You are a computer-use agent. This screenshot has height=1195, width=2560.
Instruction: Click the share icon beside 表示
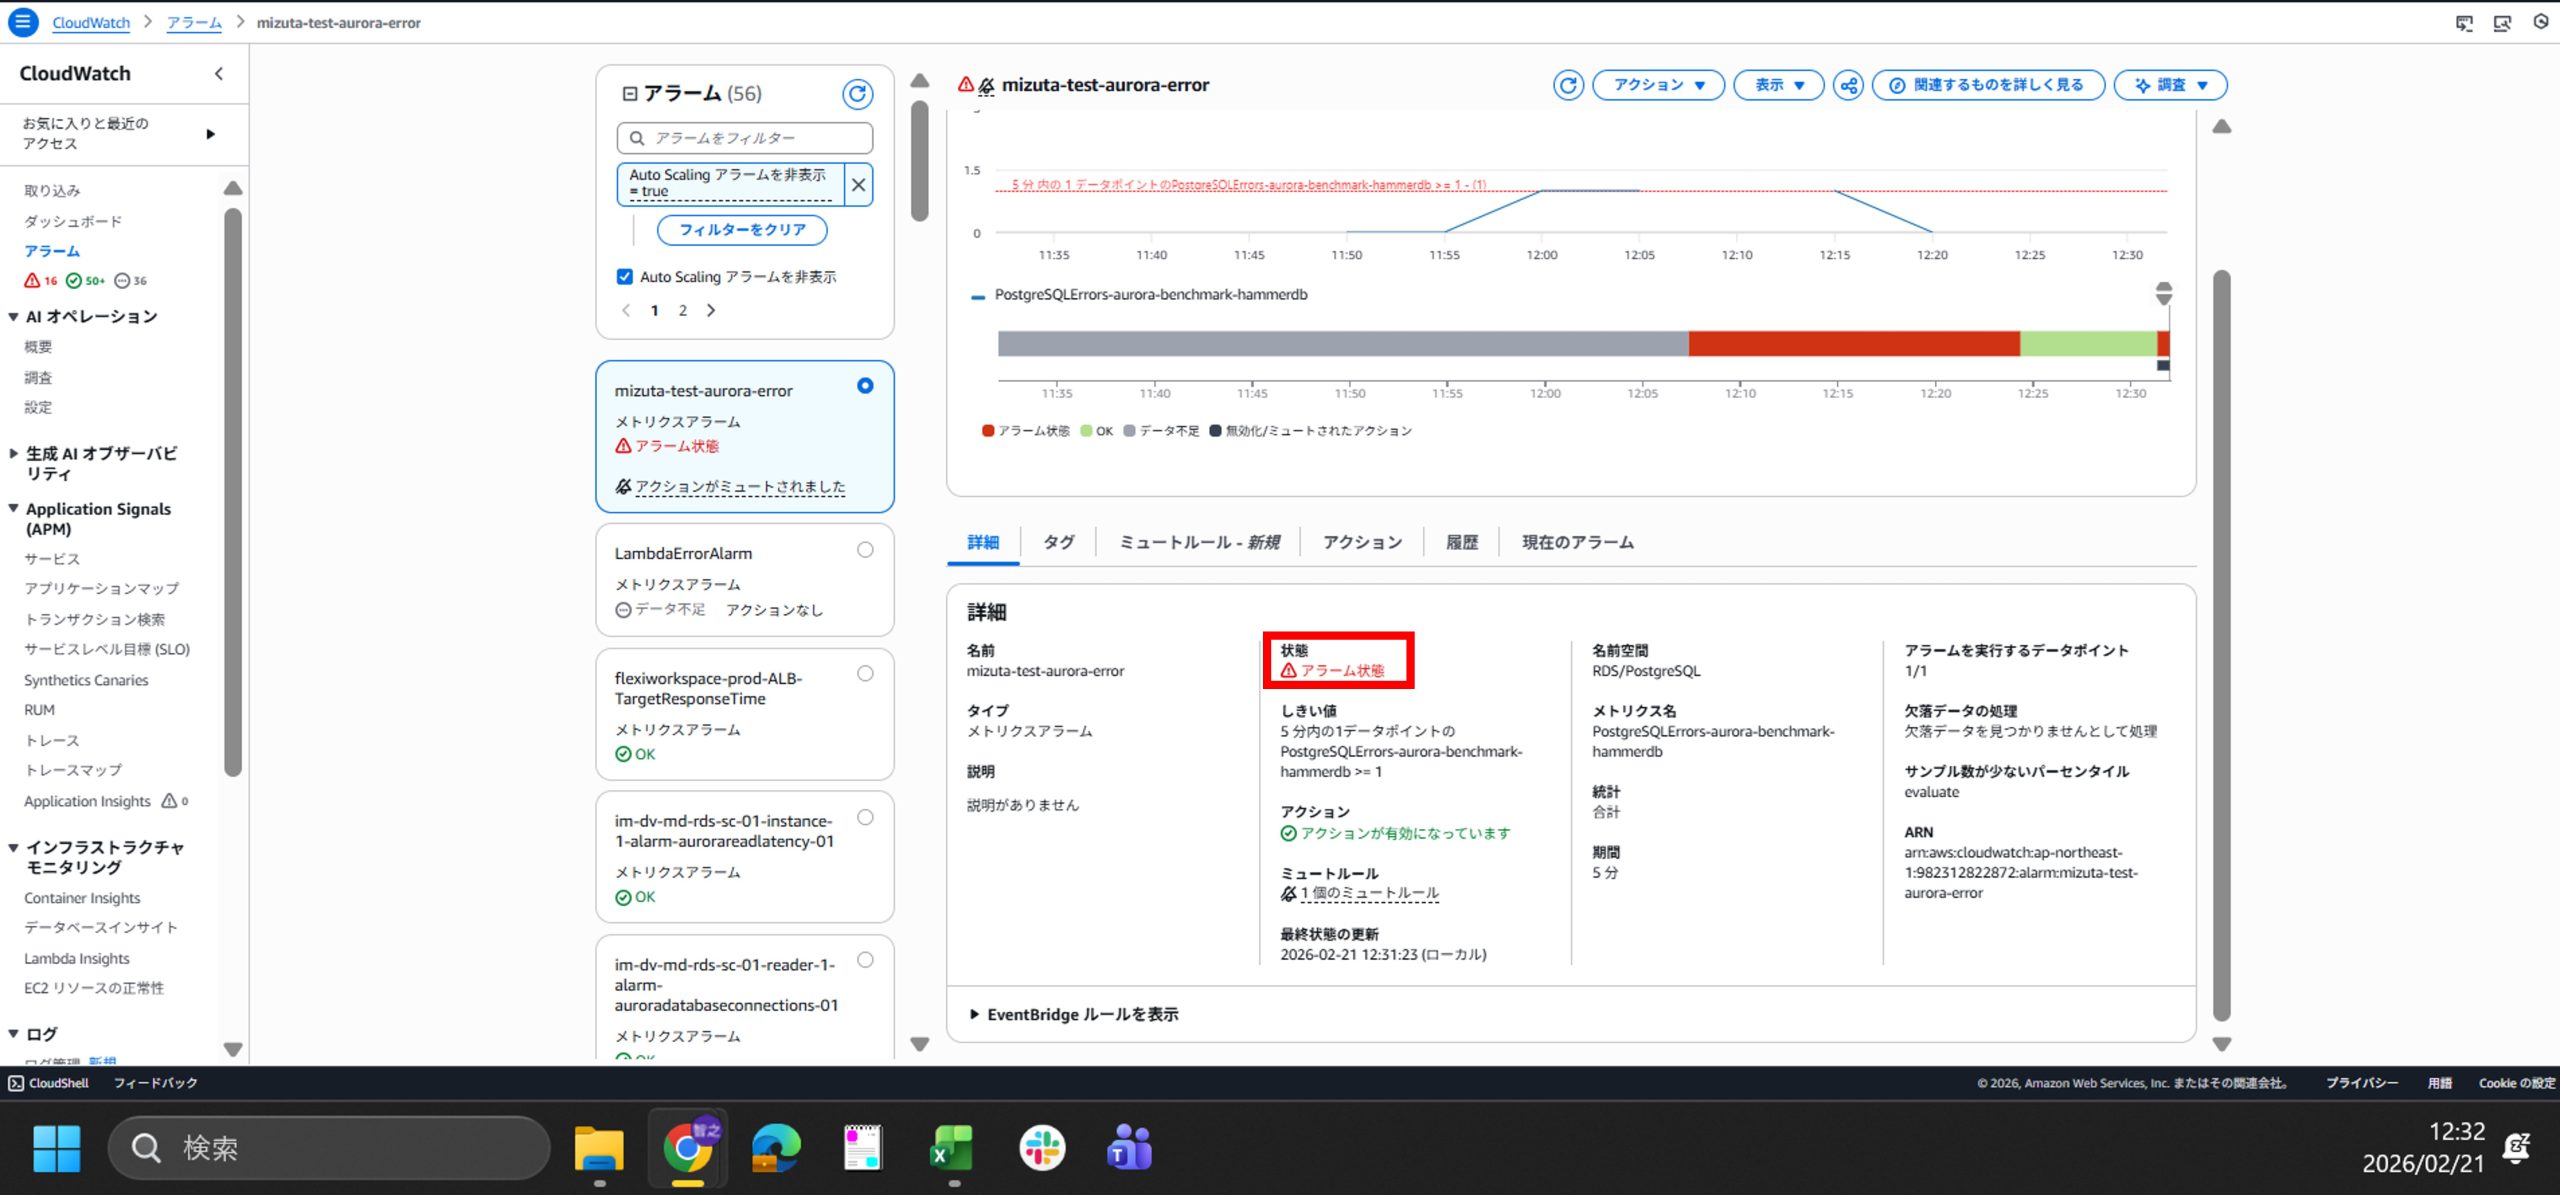(x=1848, y=85)
